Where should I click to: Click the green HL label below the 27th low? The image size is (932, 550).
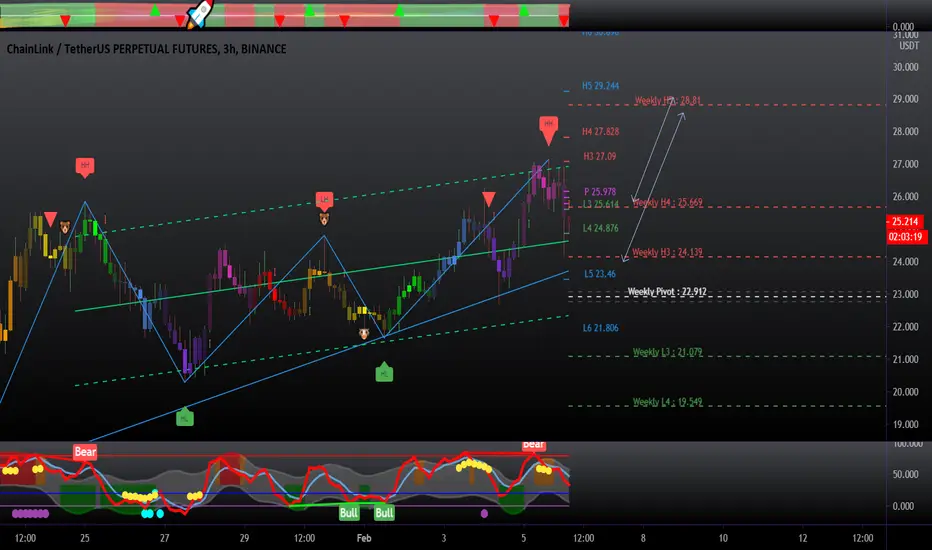(185, 417)
